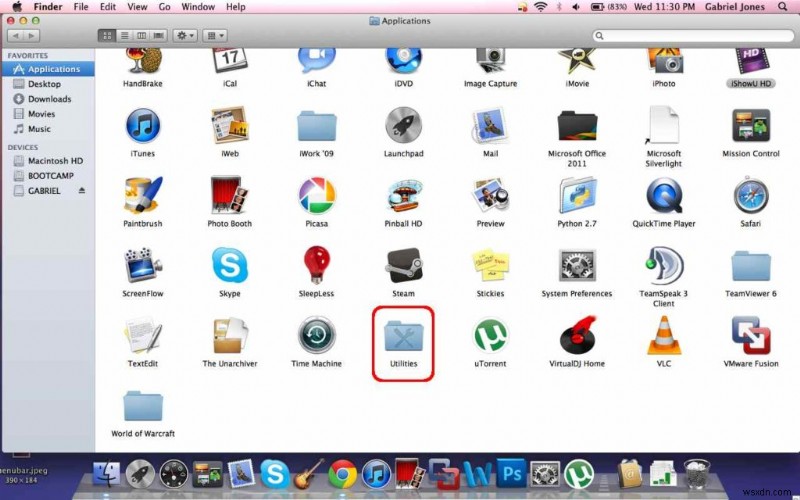The image size is (800, 500).
Task: Select the ScreenFlow app
Action: [143, 265]
